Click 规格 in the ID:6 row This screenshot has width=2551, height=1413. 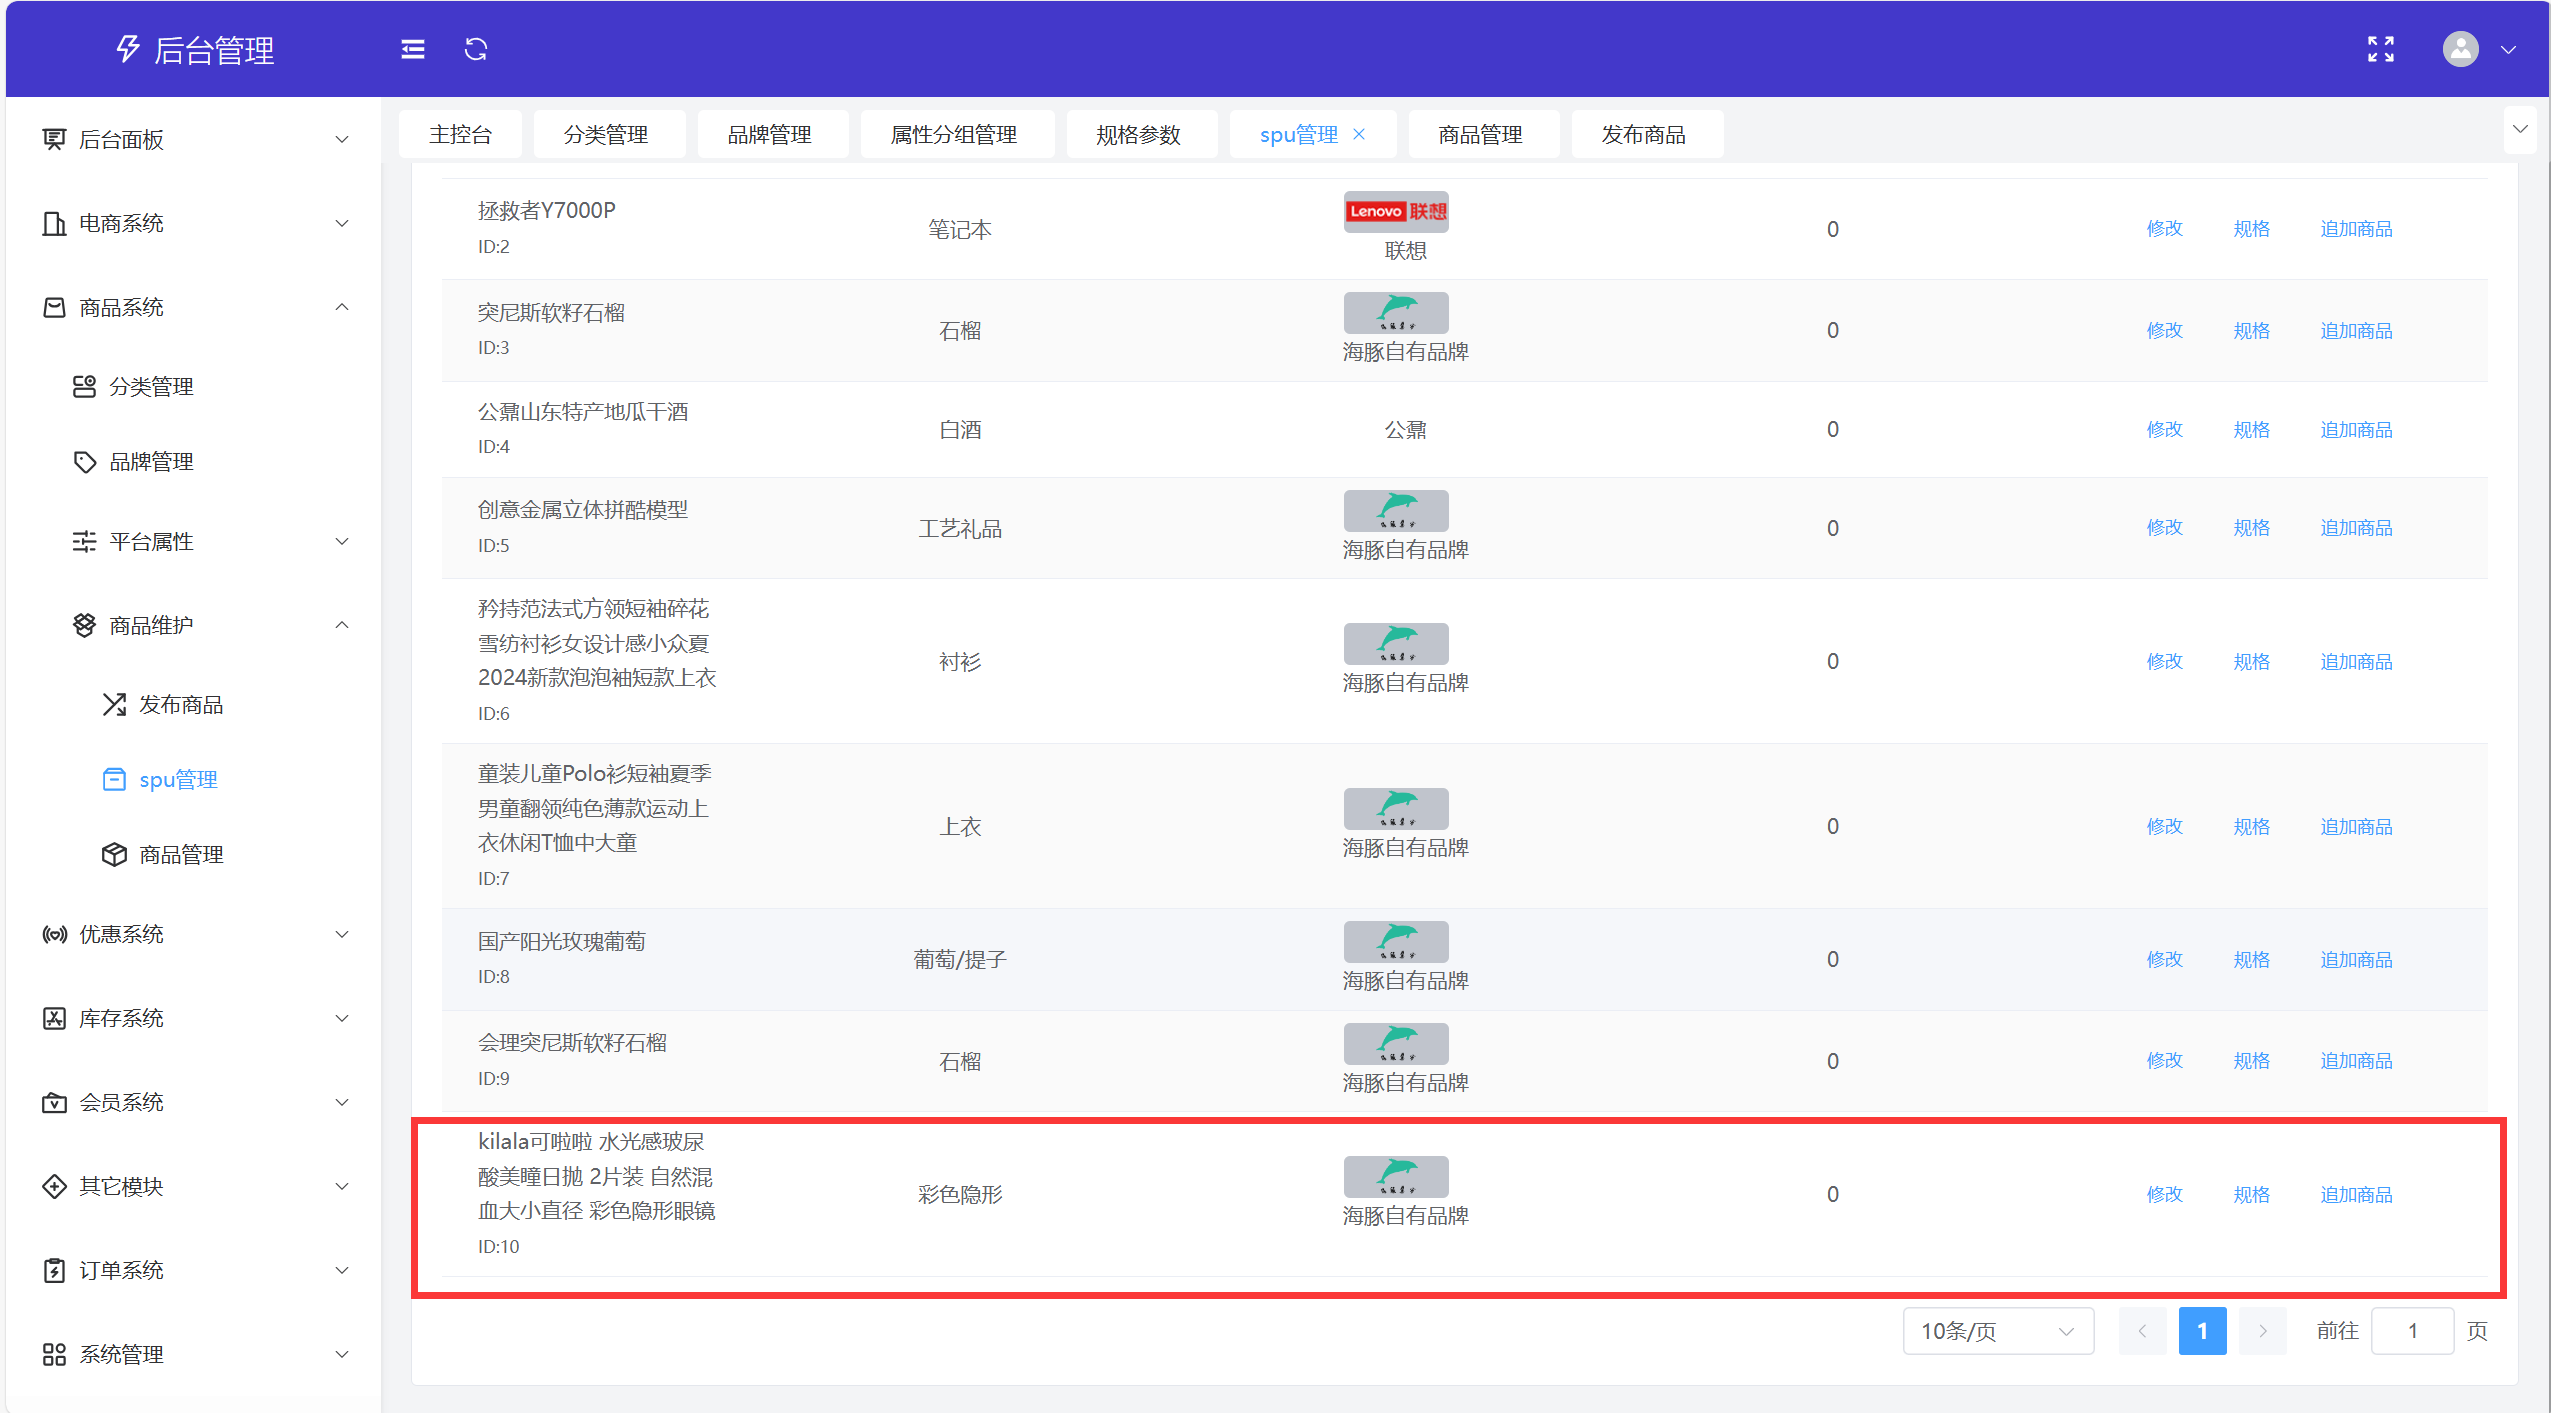tap(2252, 661)
